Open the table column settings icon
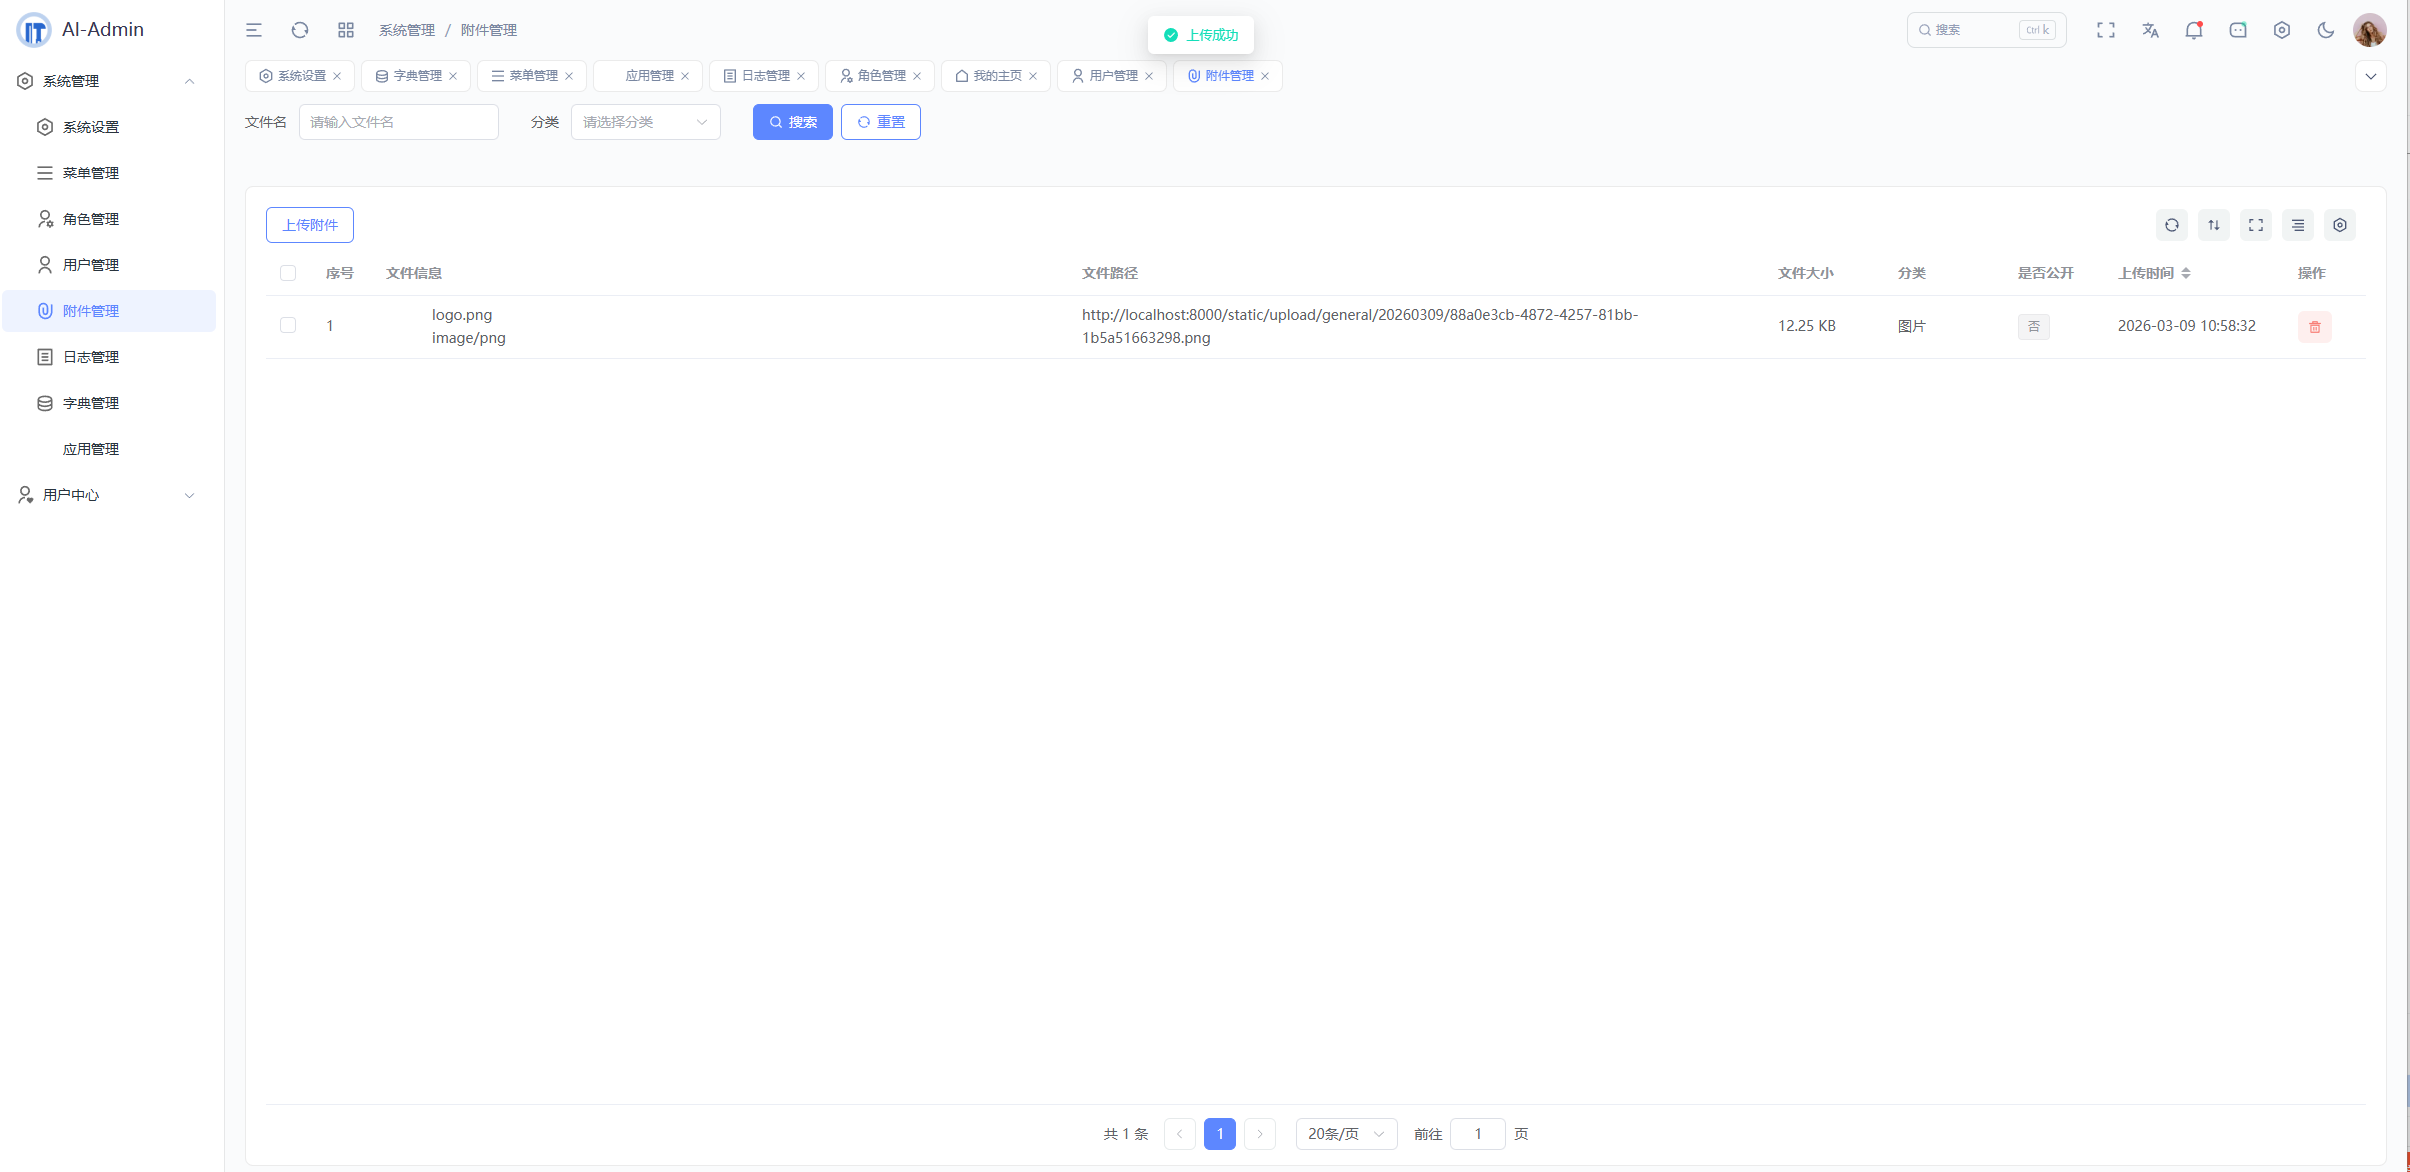 2340,225
